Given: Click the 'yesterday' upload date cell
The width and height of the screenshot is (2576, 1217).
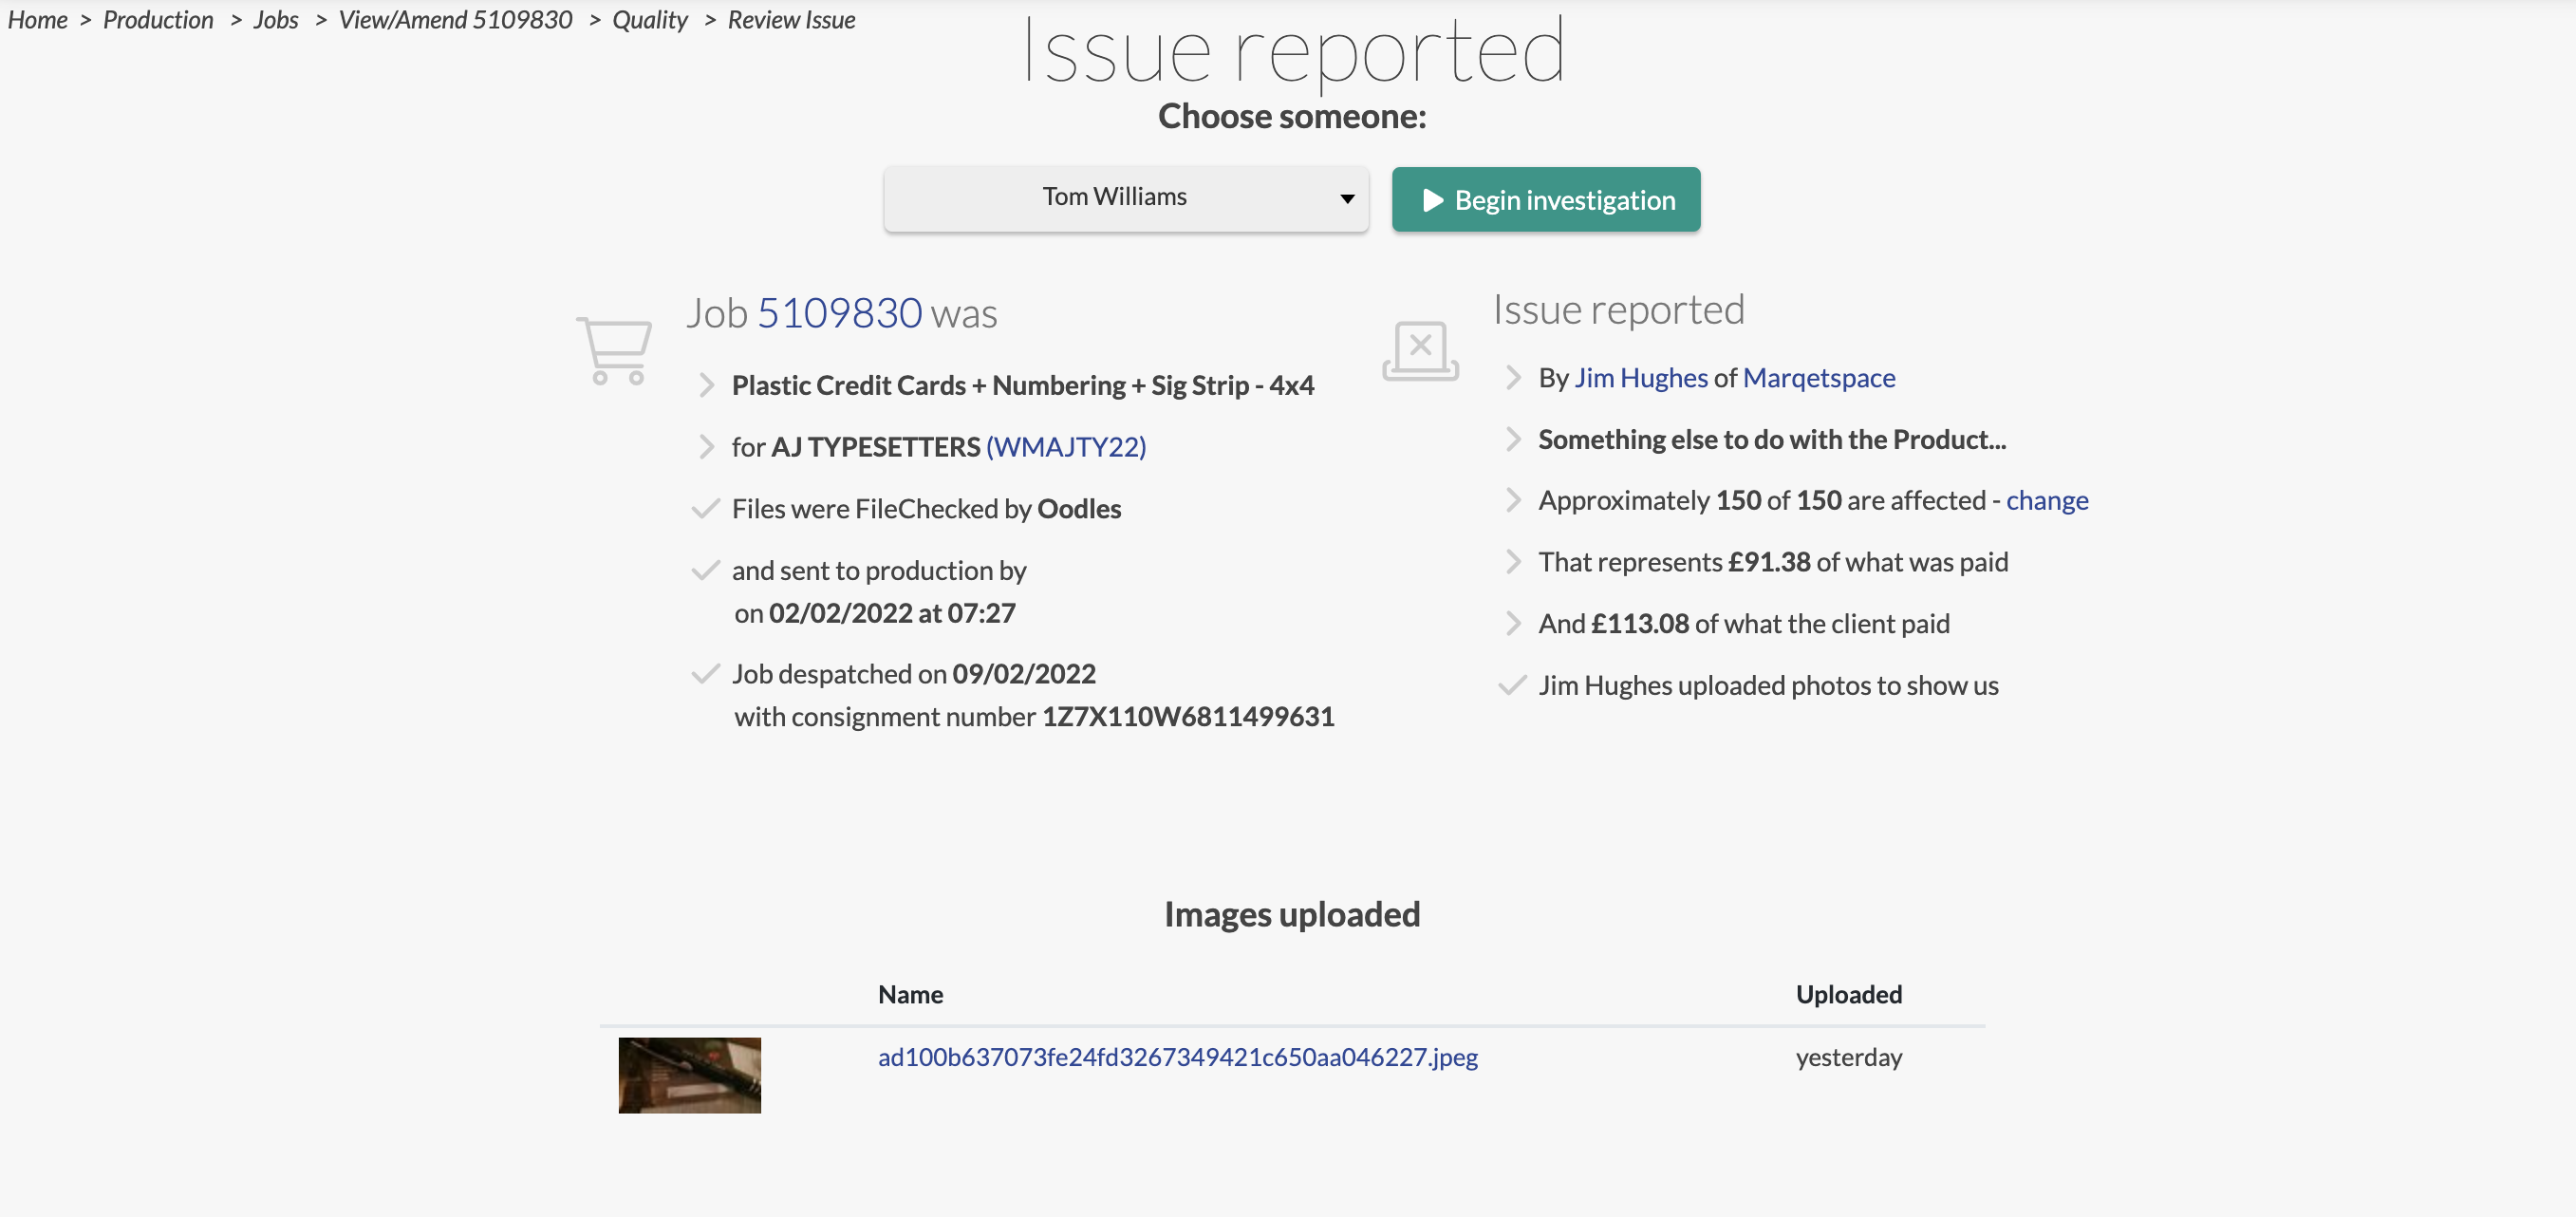Looking at the screenshot, I should [1849, 1057].
